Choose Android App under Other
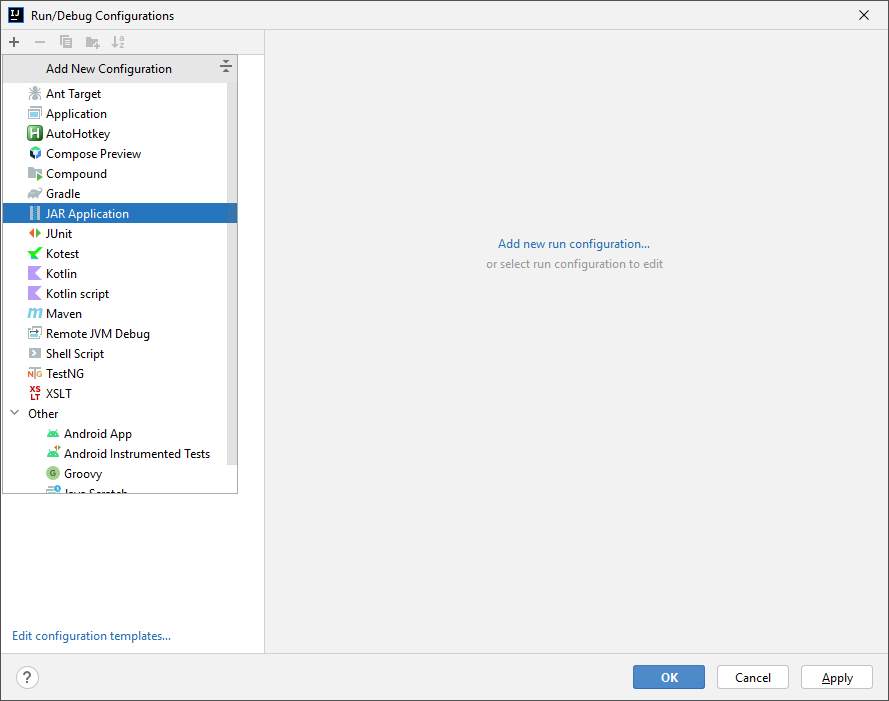Screen dimensions: 889x701 (99, 433)
